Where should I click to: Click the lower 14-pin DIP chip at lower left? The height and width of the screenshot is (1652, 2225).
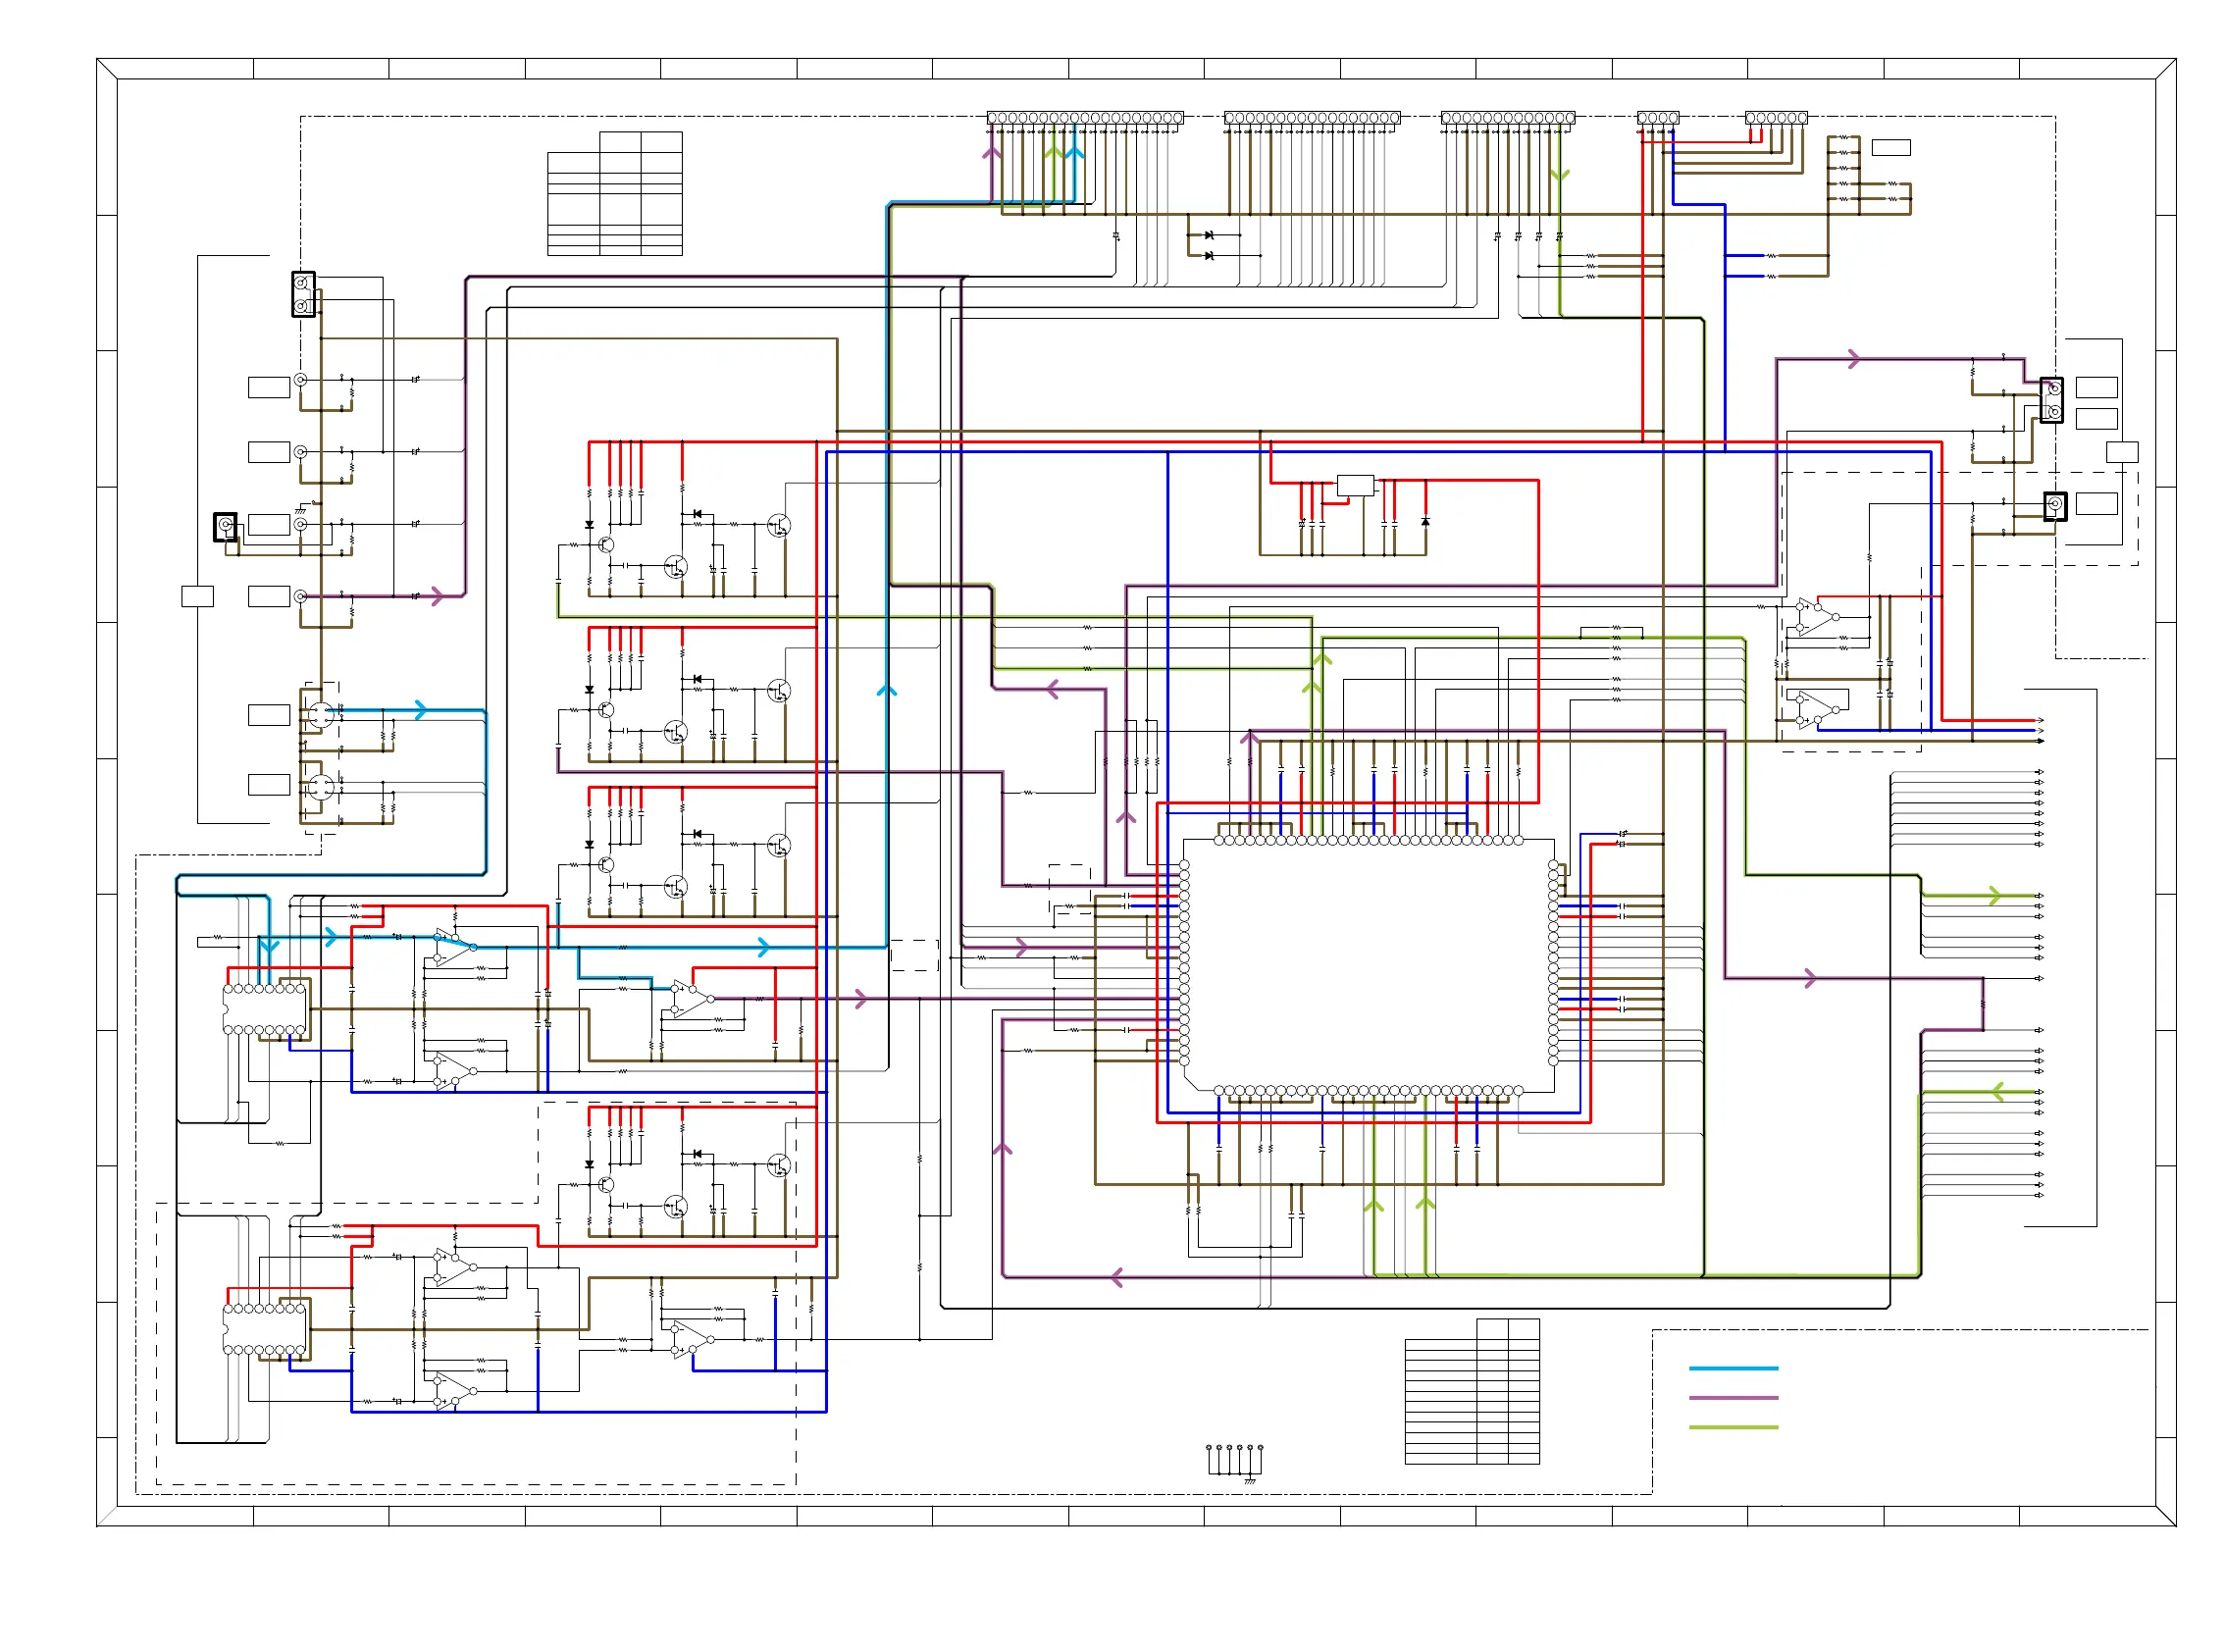pos(265,1329)
